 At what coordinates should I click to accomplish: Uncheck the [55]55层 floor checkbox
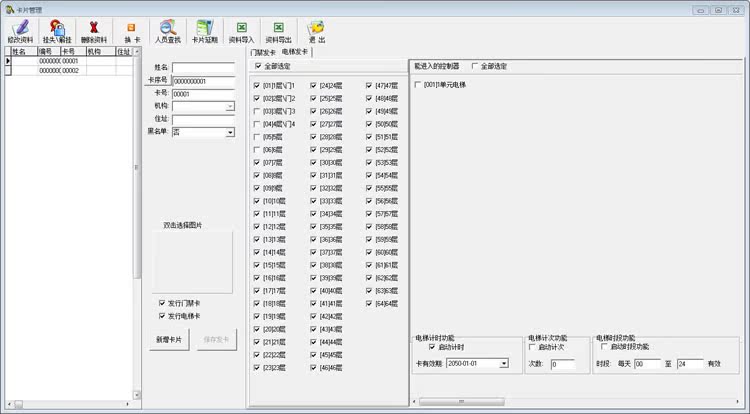(369, 188)
